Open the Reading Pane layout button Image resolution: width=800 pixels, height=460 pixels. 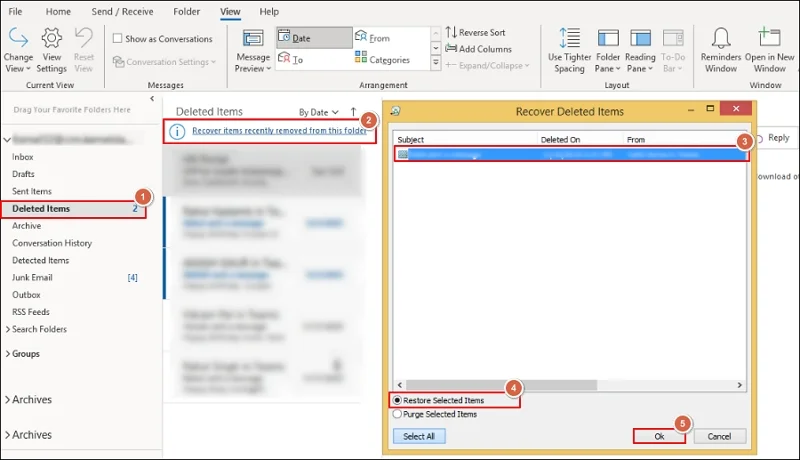[x=640, y=50]
